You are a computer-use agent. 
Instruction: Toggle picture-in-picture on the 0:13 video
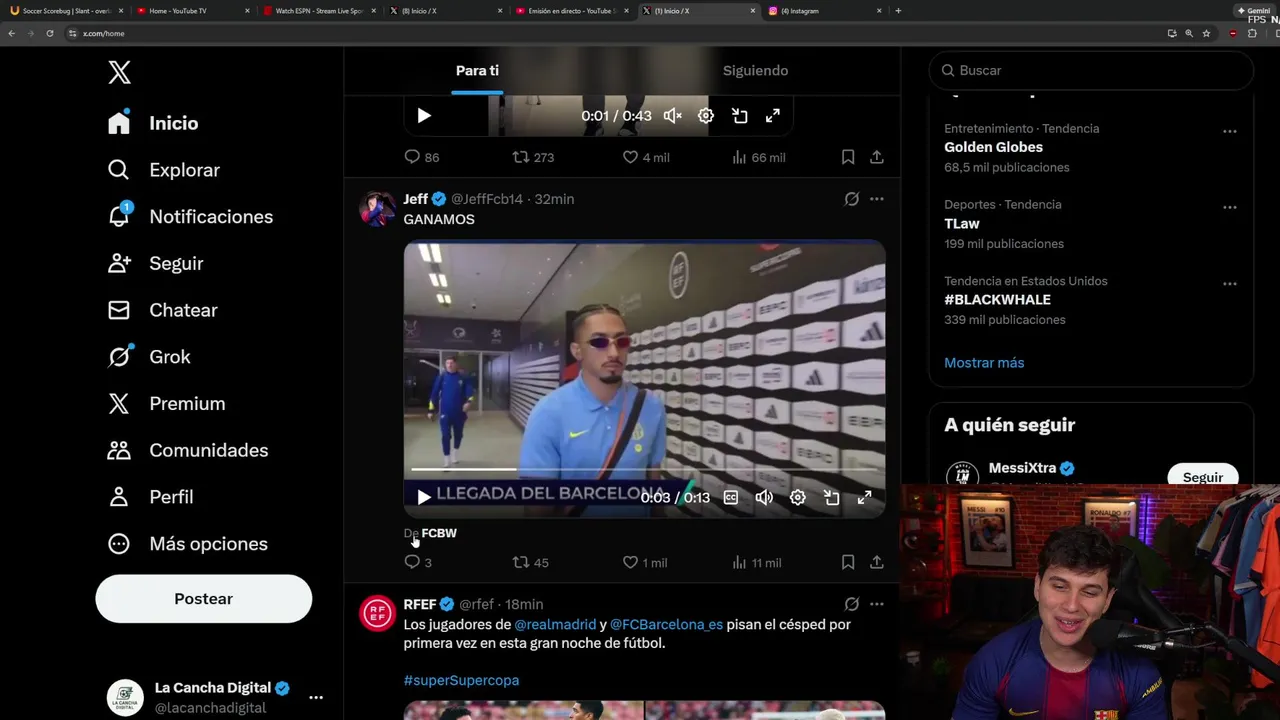(x=831, y=497)
